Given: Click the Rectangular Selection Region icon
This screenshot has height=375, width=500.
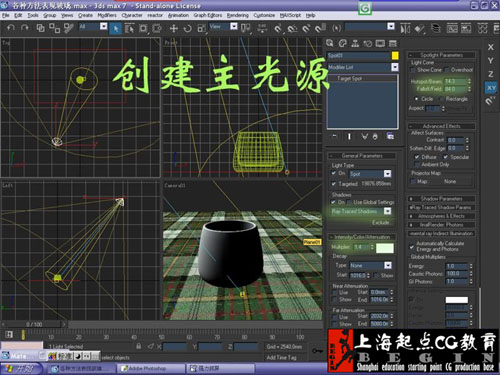Looking at the screenshot, I should 143,29.
